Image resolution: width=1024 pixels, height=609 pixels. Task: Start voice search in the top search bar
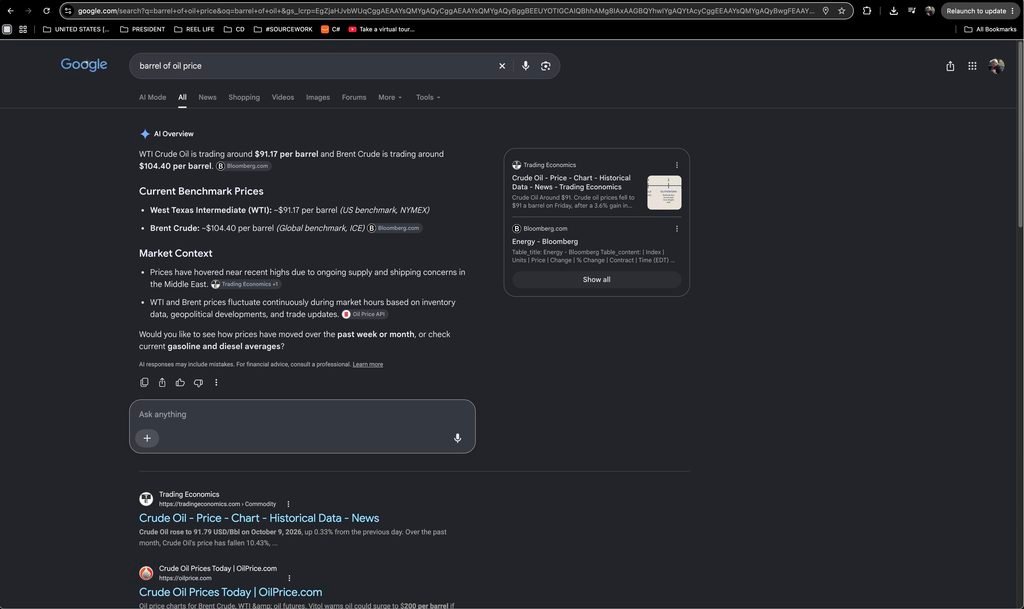525,66
